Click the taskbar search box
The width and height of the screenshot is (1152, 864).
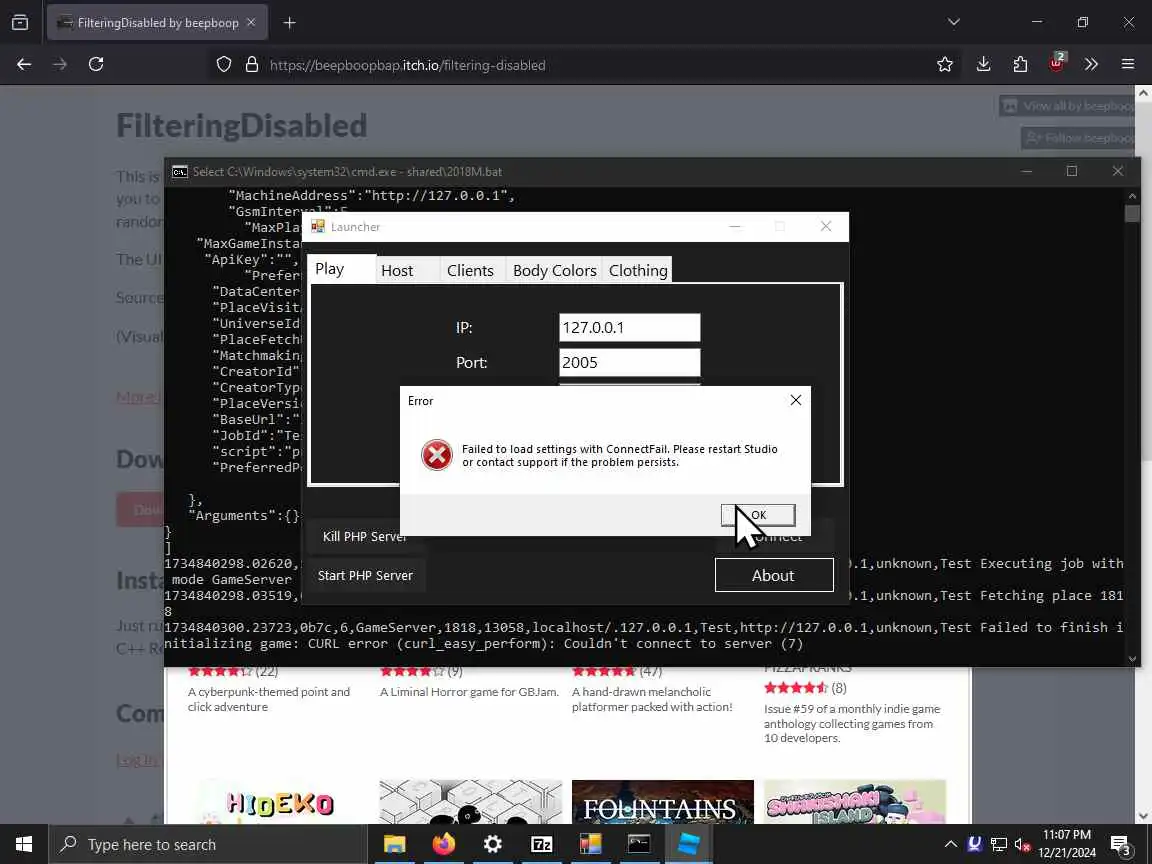[x=208, y=844]
